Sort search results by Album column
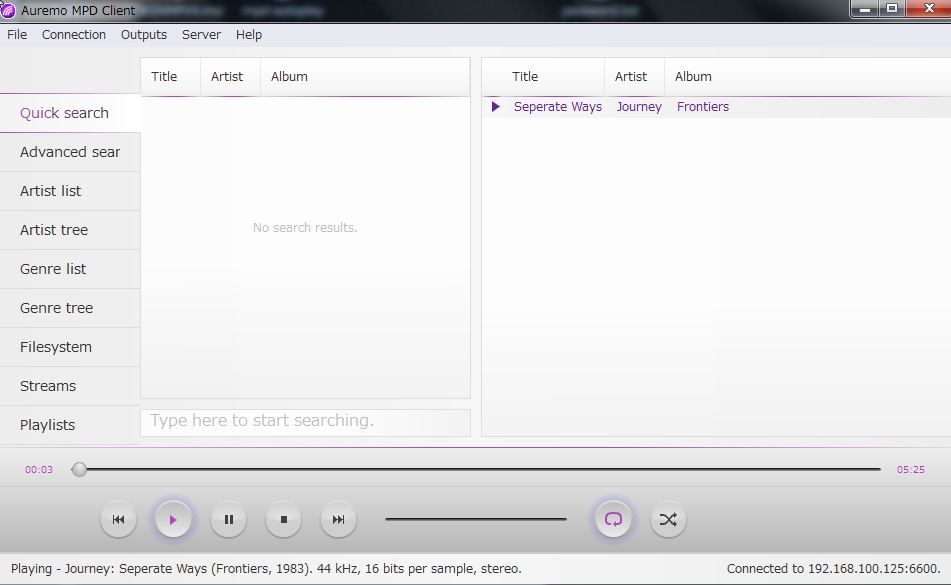Screen dimensions: 951x585 coord(365,77)
